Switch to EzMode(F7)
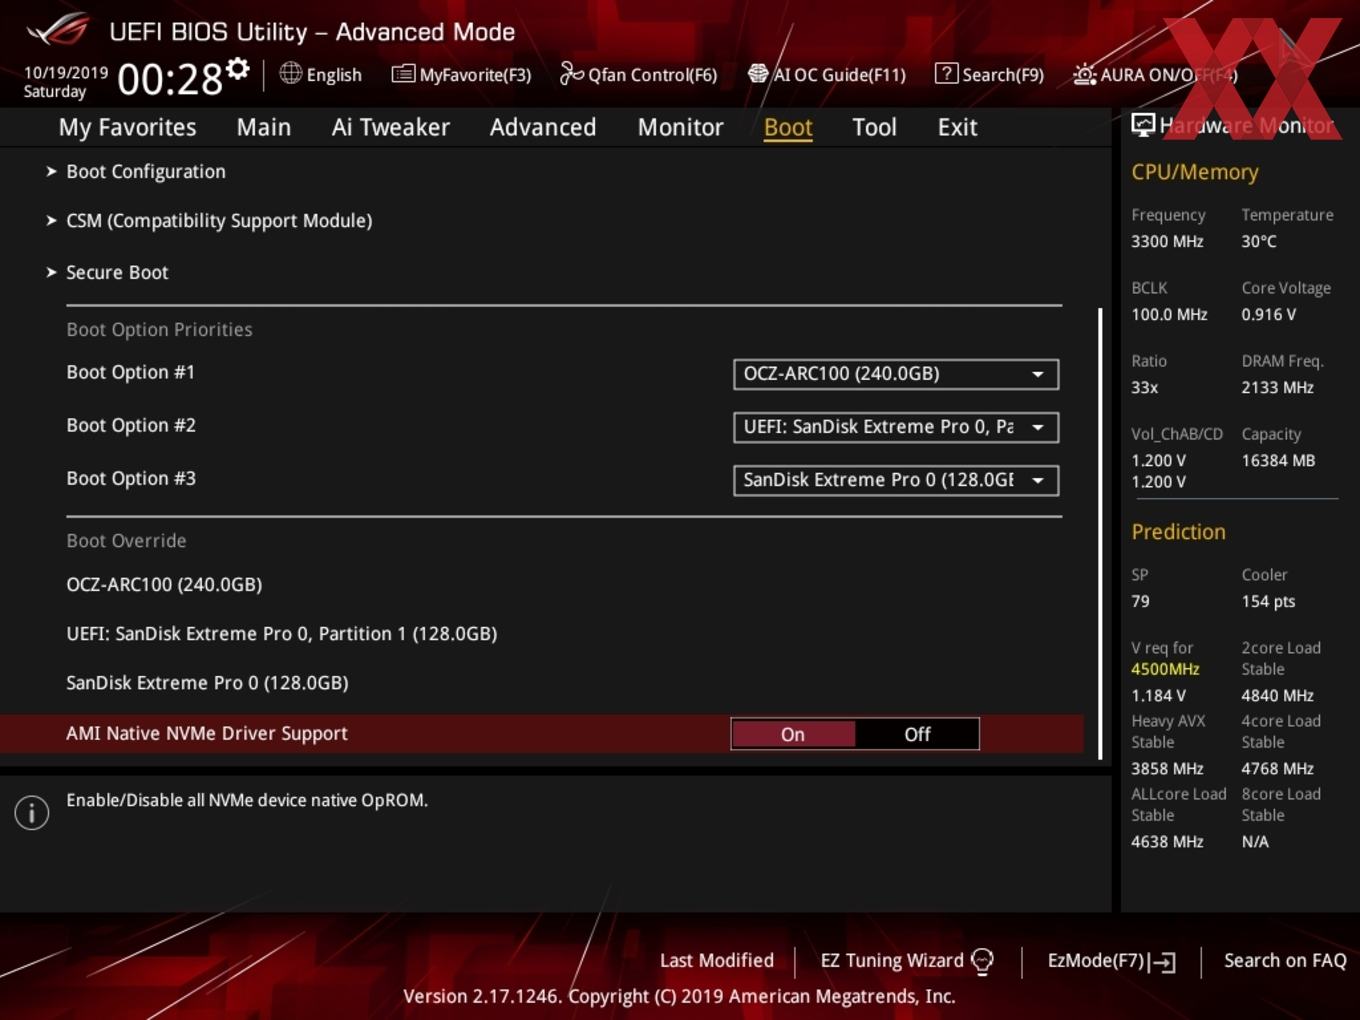The width and height of the screenshot is (1360, 1020). [1096, 961]
